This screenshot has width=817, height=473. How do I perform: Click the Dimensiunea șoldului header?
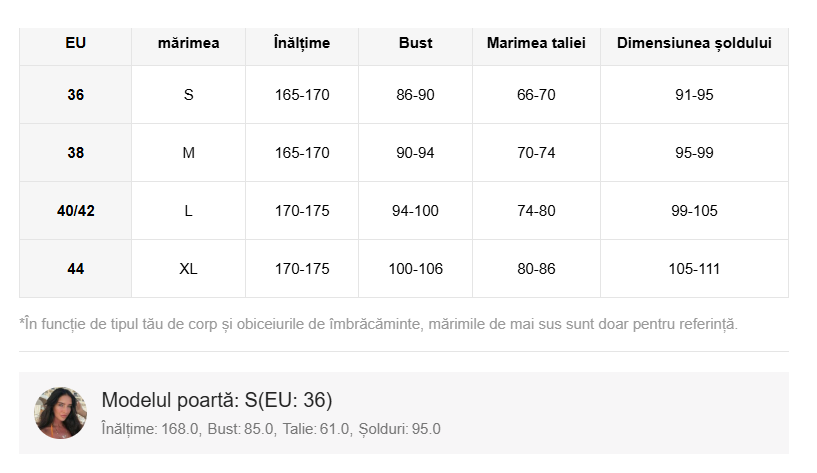pos(694,43)
